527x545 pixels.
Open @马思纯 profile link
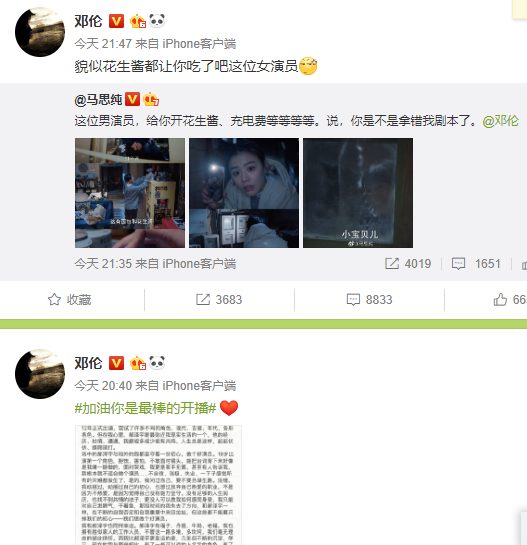(x=98, y=100)
